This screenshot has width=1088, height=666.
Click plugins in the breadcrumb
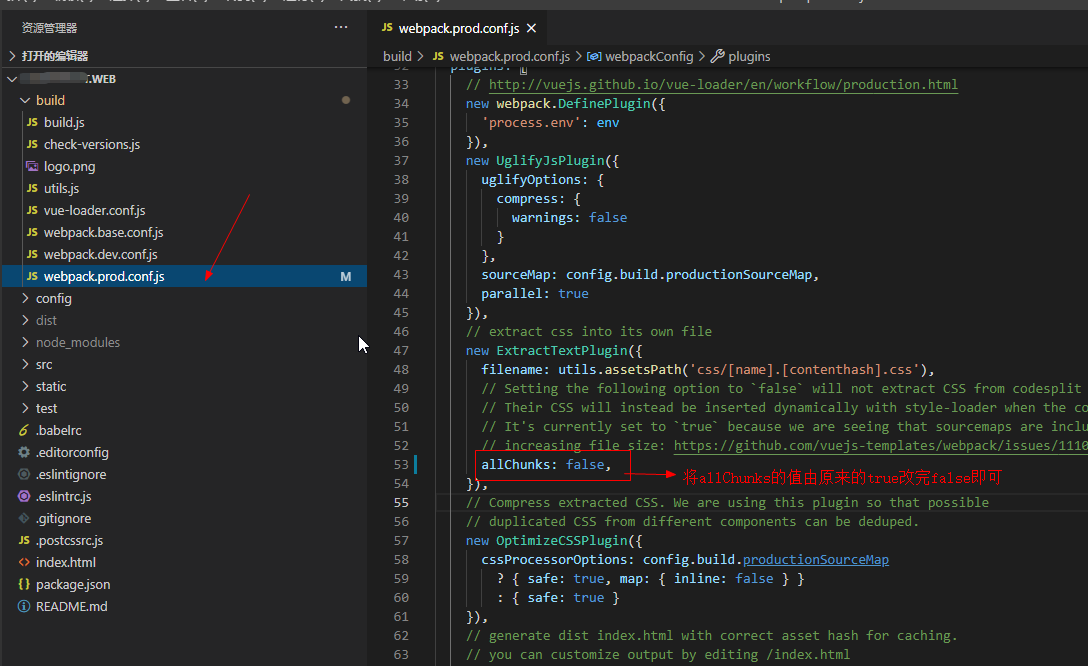(x=749, y=56)
